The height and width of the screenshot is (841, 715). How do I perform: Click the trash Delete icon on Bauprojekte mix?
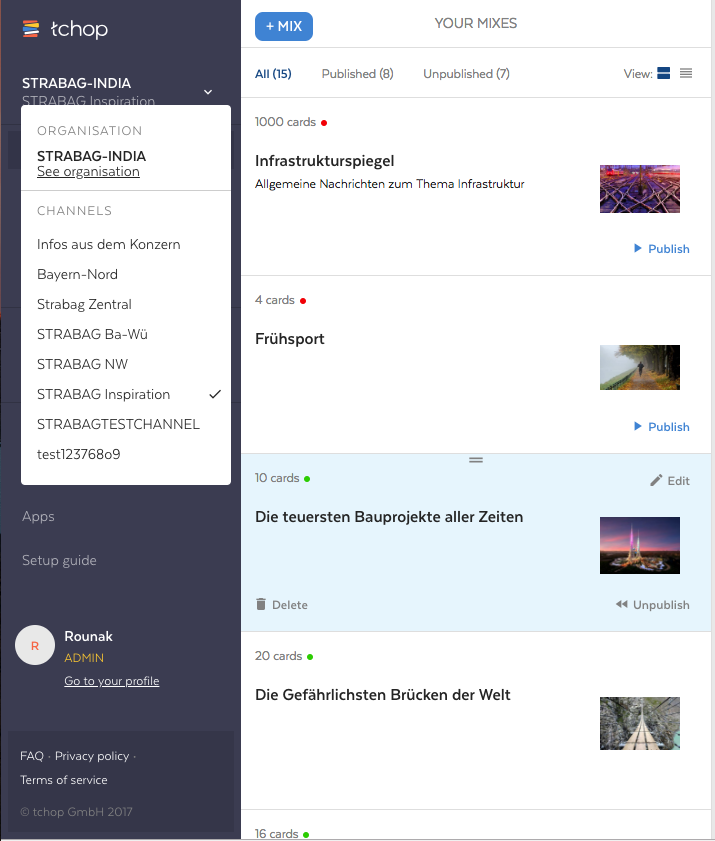[x=261, y=604]
